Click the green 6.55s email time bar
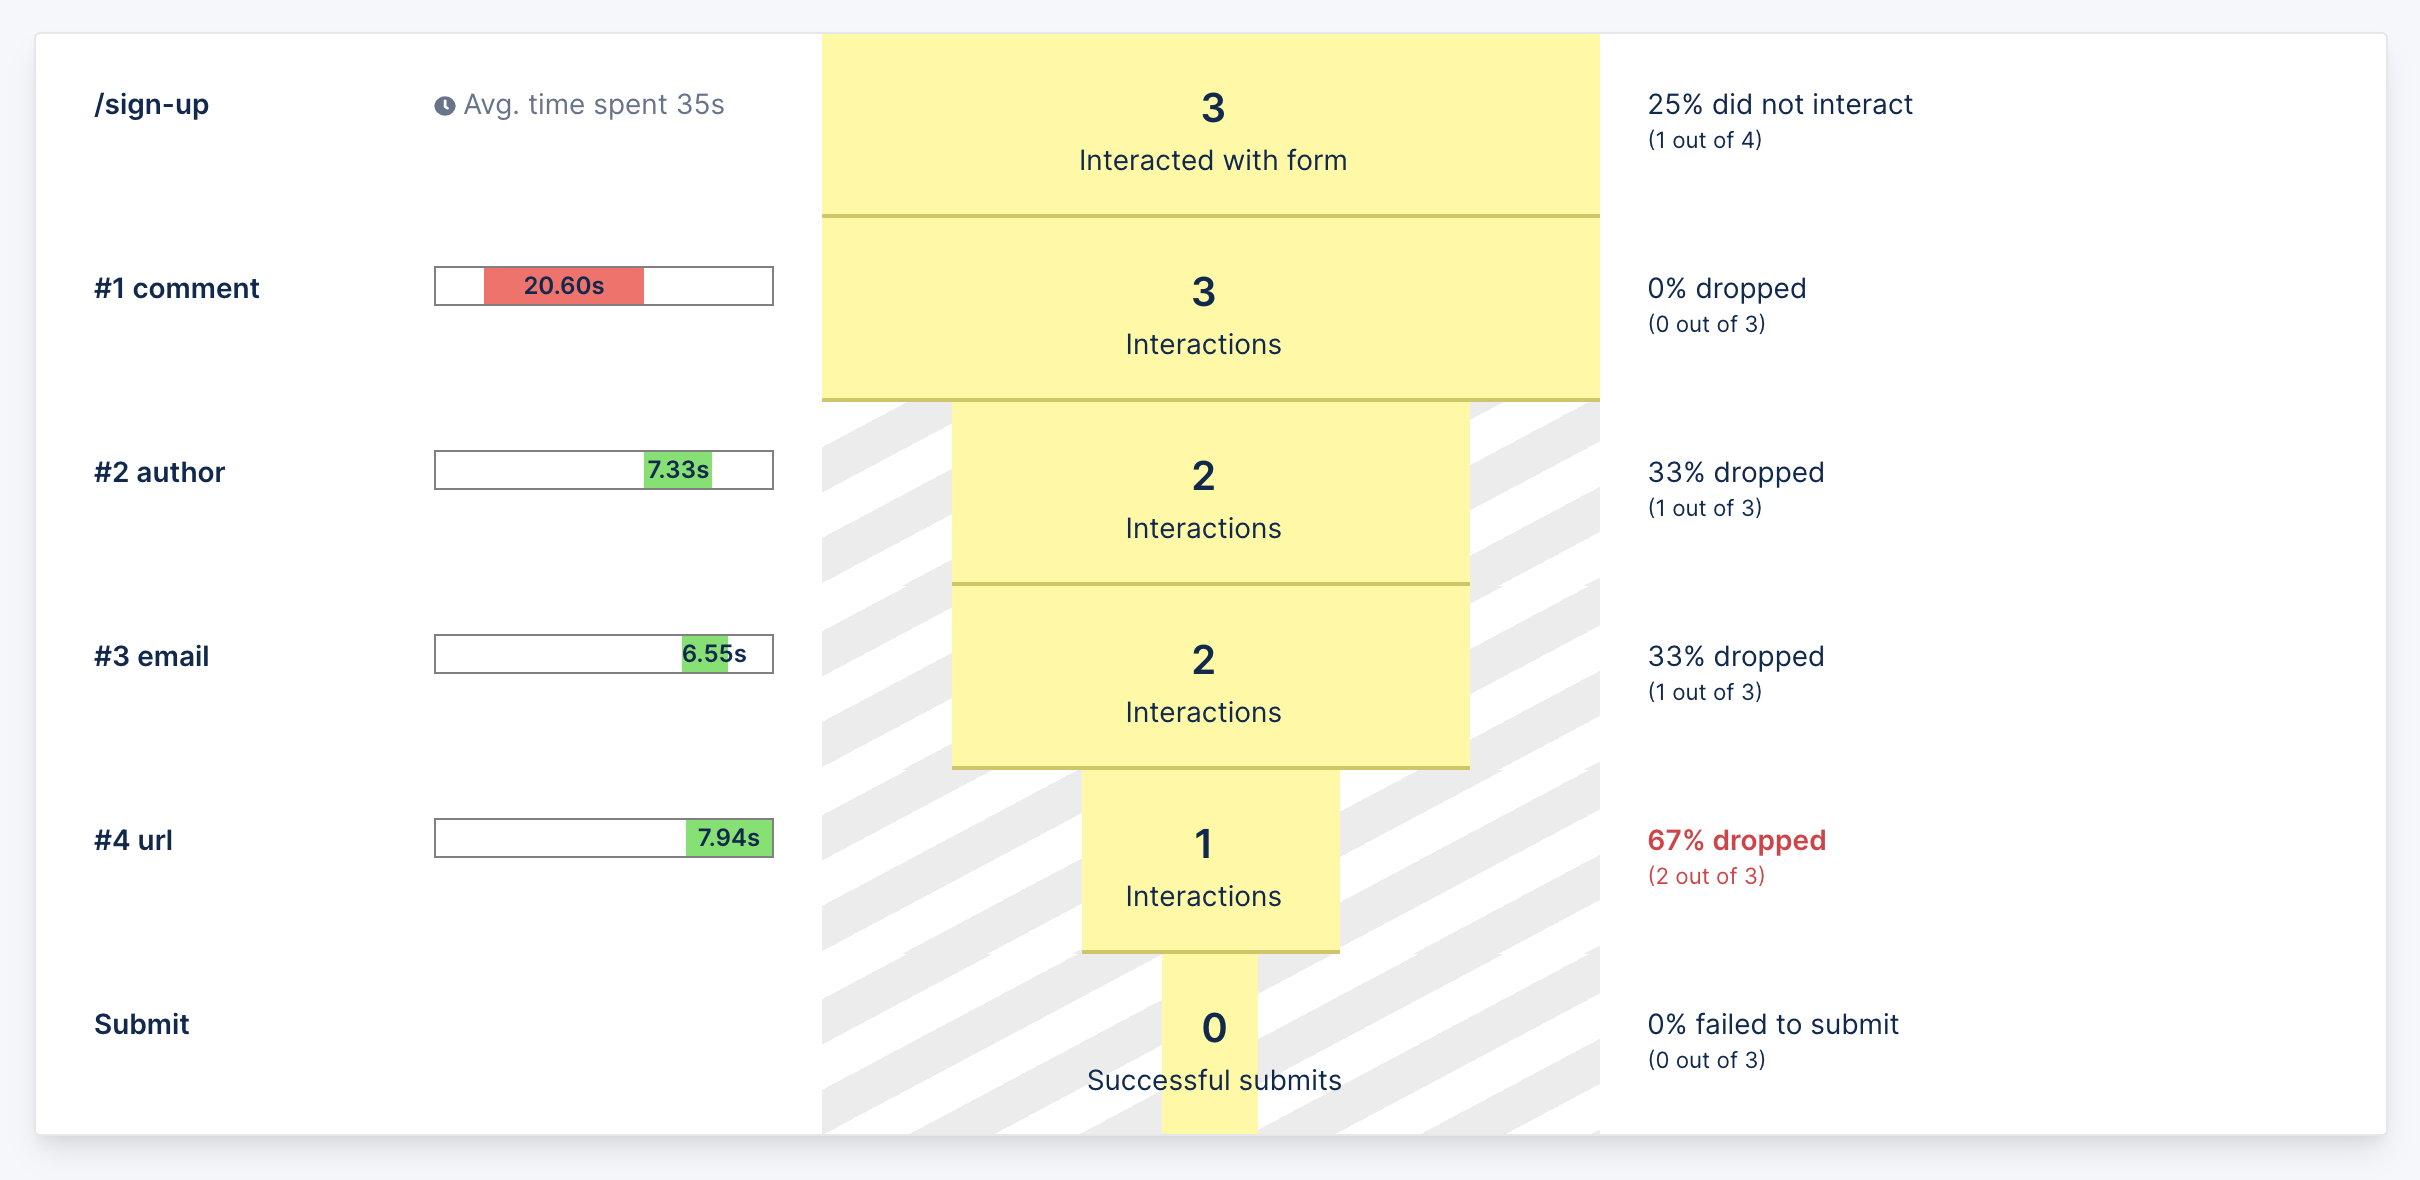 (x=705, y=654)
